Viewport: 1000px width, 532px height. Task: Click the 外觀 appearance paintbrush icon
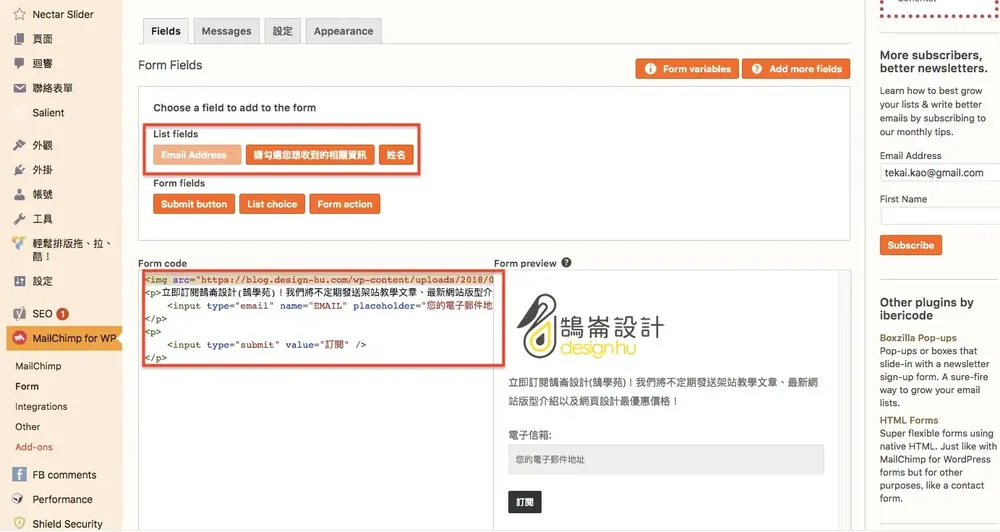[19, 145]
